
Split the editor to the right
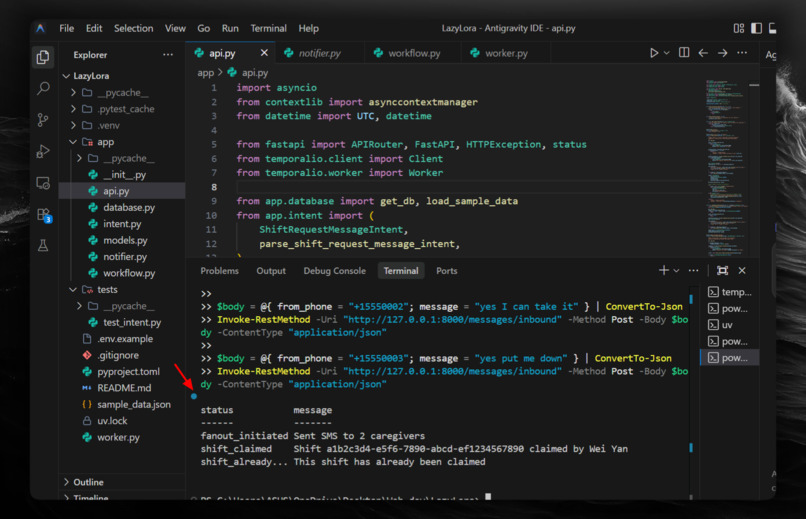[684, 52]
